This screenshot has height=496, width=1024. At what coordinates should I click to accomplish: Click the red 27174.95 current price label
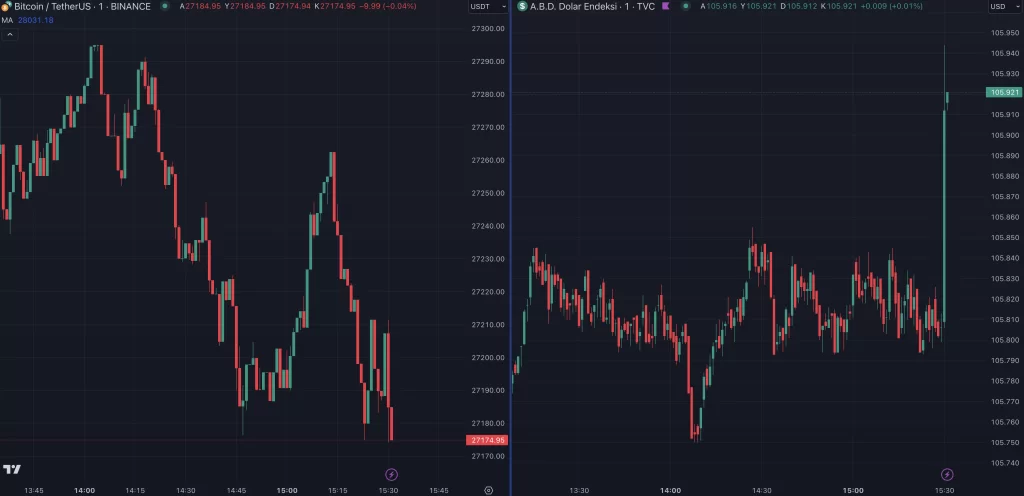tap(487, 440)
